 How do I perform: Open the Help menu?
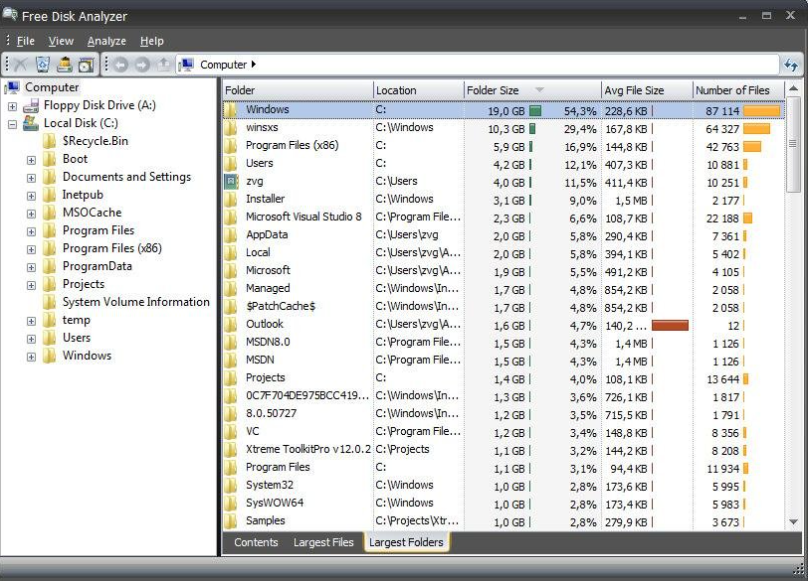[152, 41]
